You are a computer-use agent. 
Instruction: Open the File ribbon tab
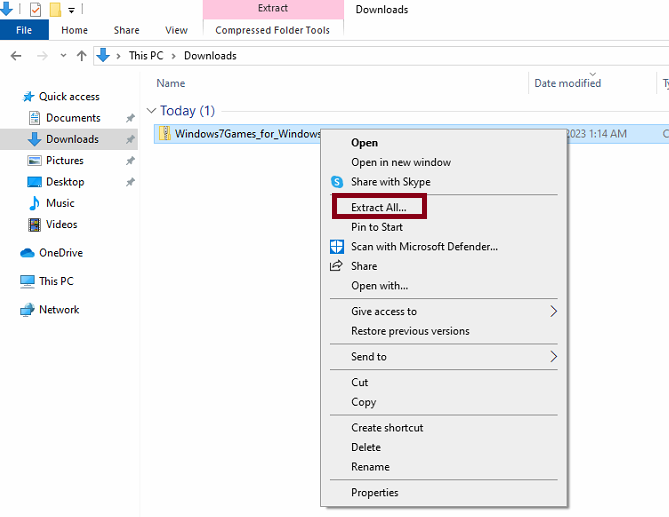tap(24, 30)
